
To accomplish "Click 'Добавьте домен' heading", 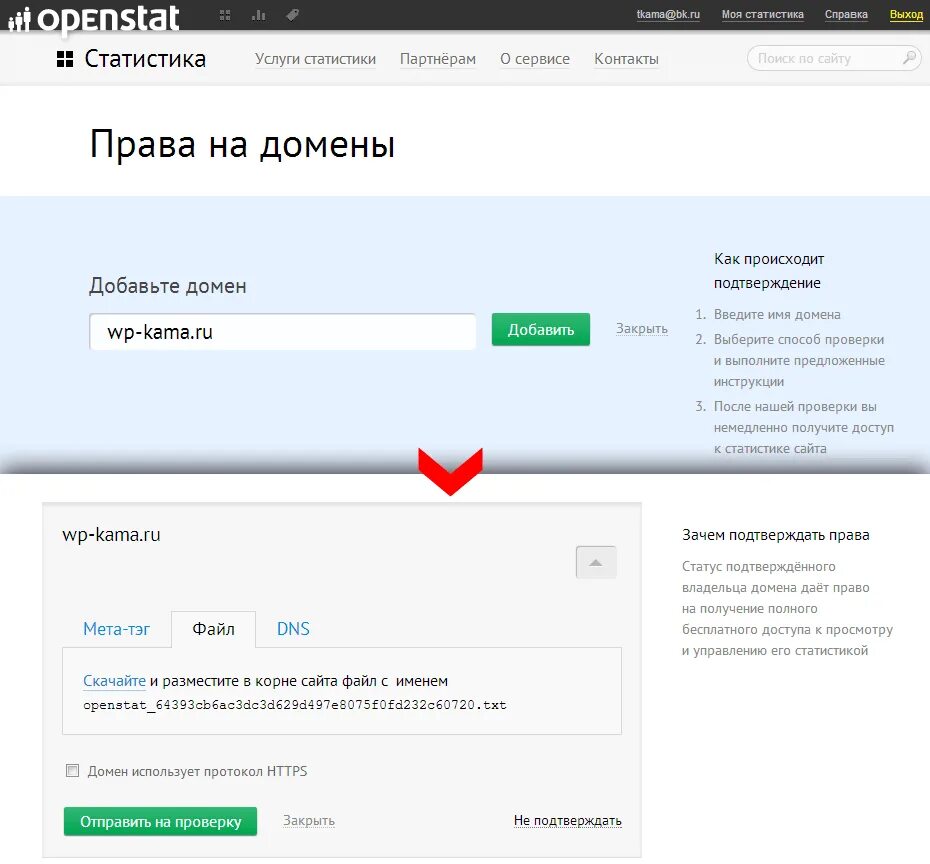I will pyautogui.click(x=168, y=286).
